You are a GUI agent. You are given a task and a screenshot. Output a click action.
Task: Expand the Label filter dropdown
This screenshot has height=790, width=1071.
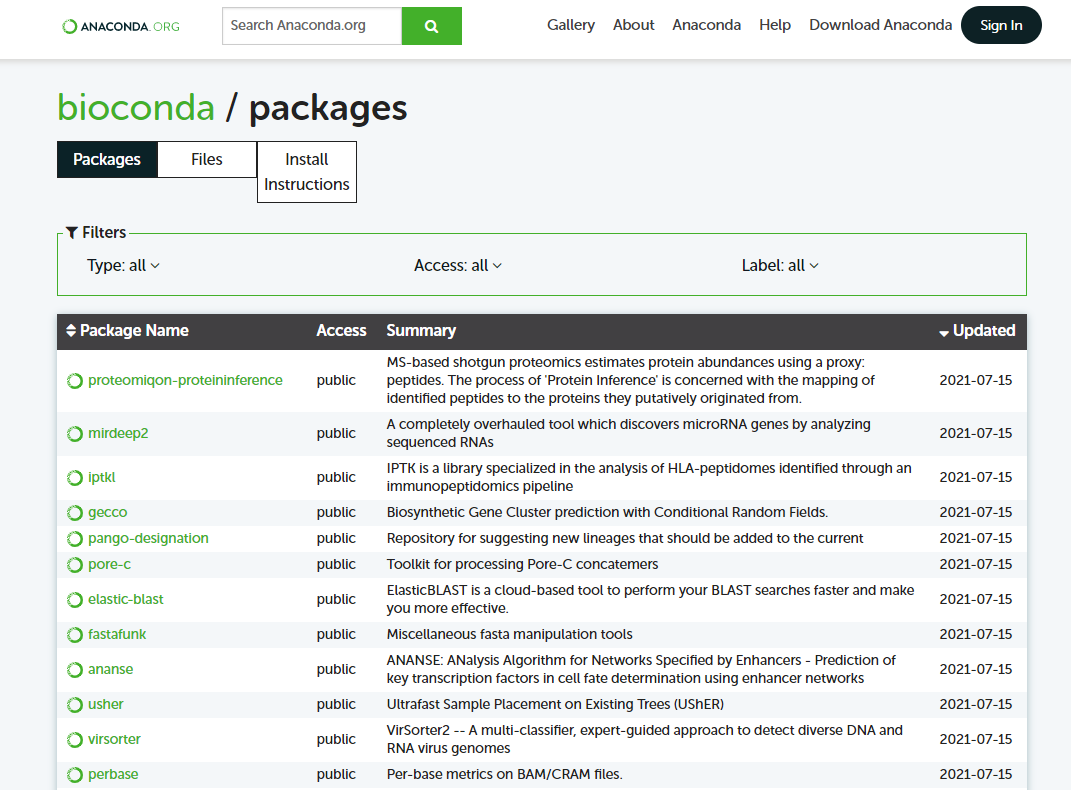tap(780, 266)
